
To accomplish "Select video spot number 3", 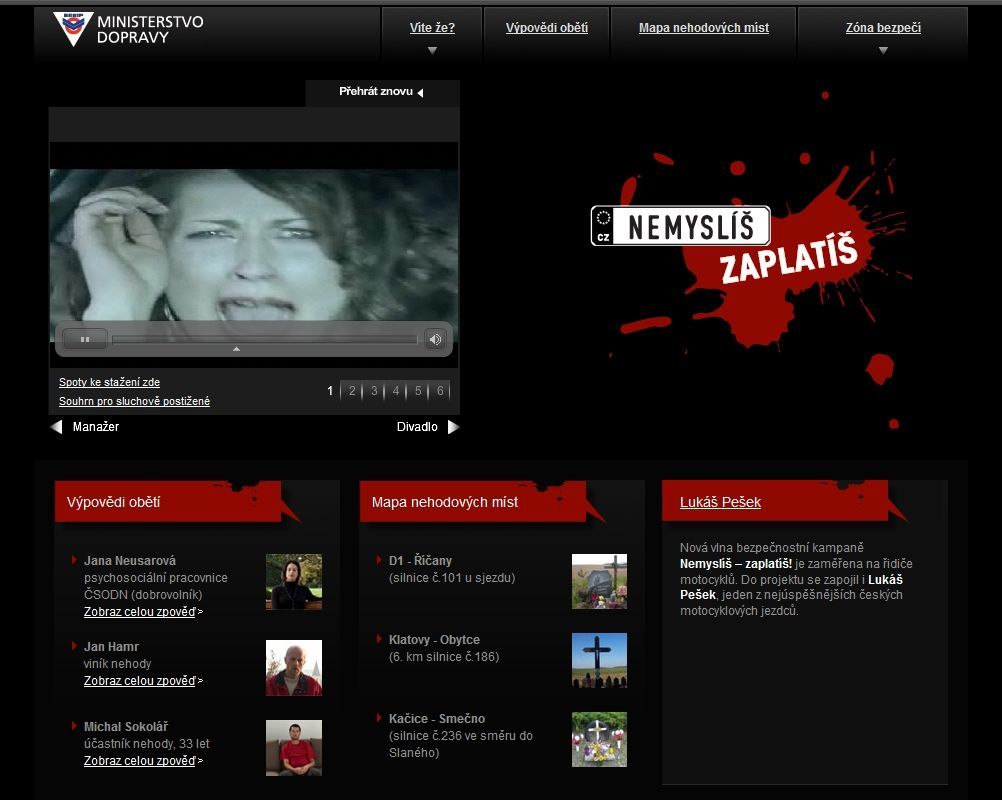I will (x=374, y=390).
